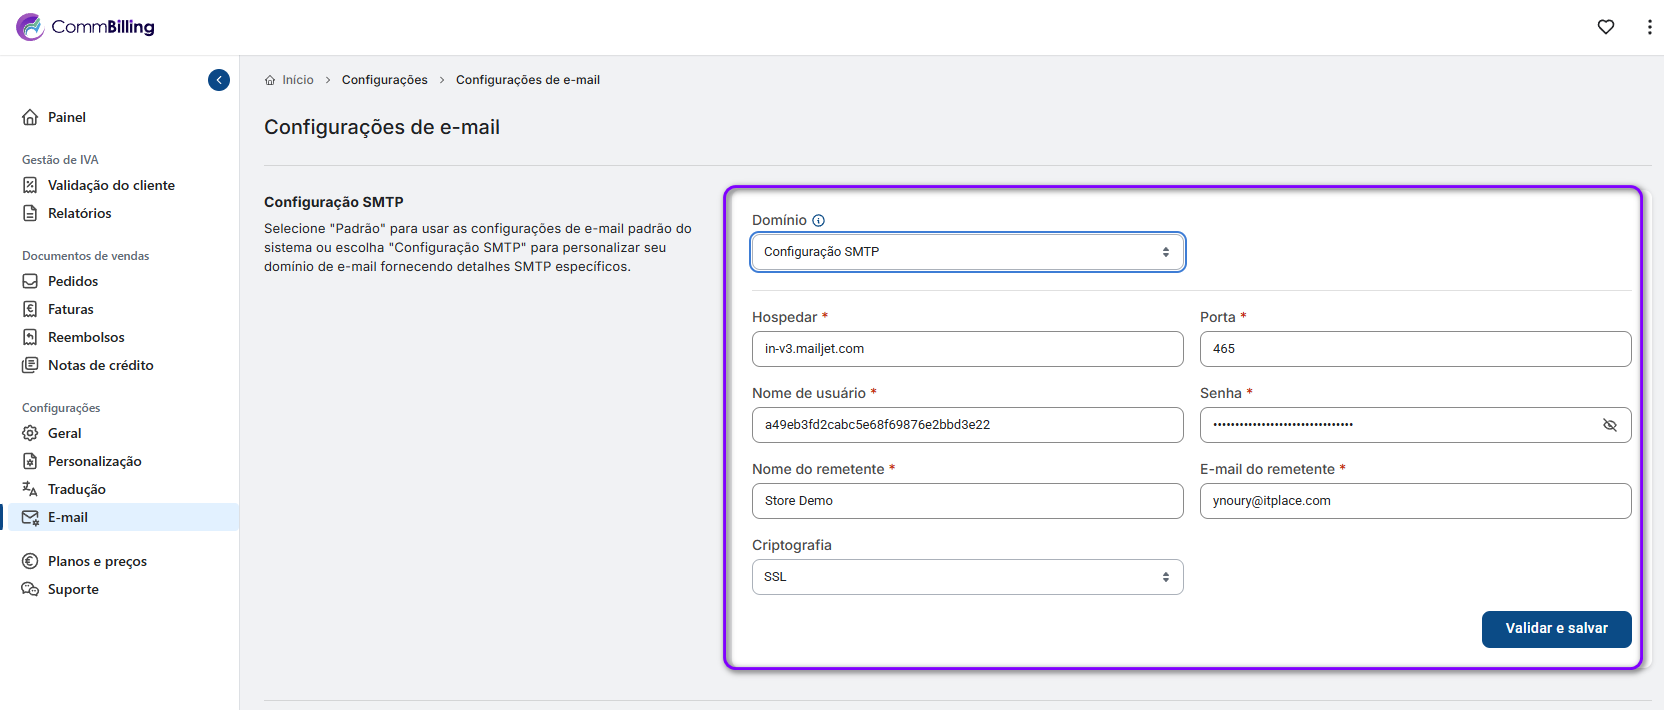Click the CommBilling logo icon
Viewport: 1664px width, 710px height.
[30, 27]
